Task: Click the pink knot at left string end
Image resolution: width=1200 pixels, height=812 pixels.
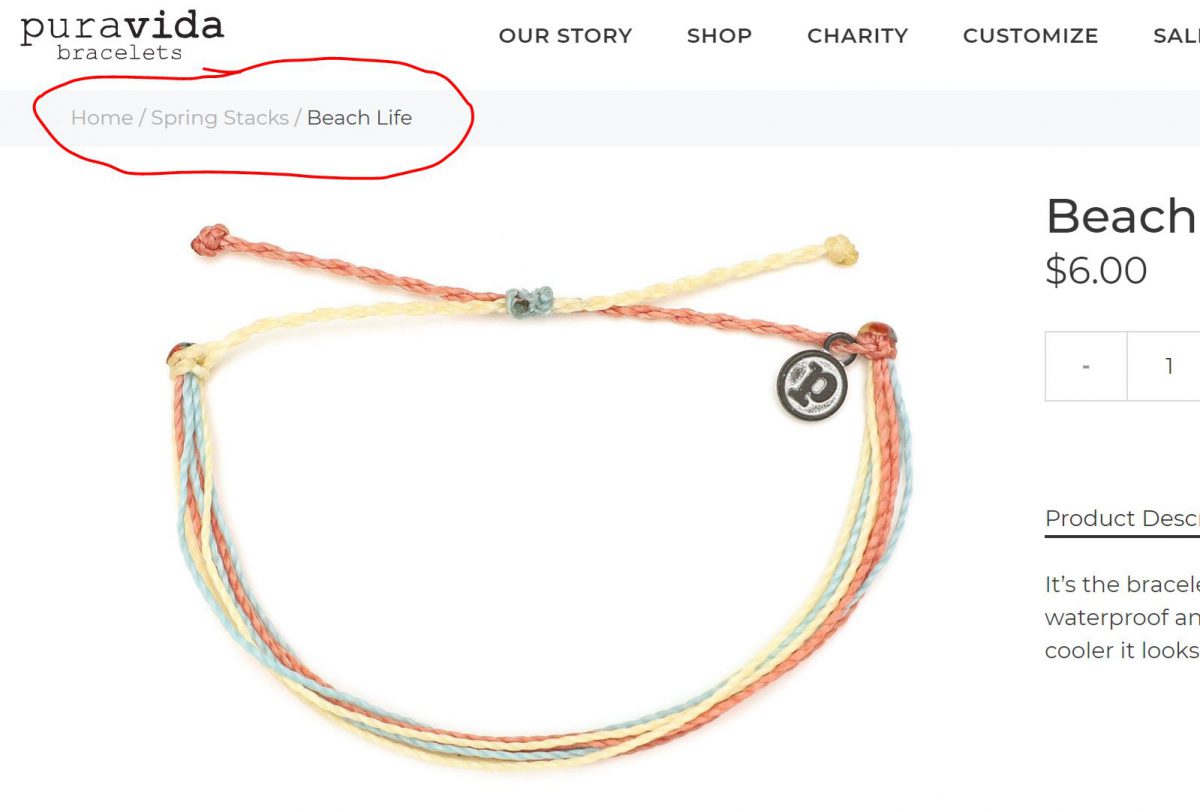Action: pyautogui.click(x=212, y=240)
